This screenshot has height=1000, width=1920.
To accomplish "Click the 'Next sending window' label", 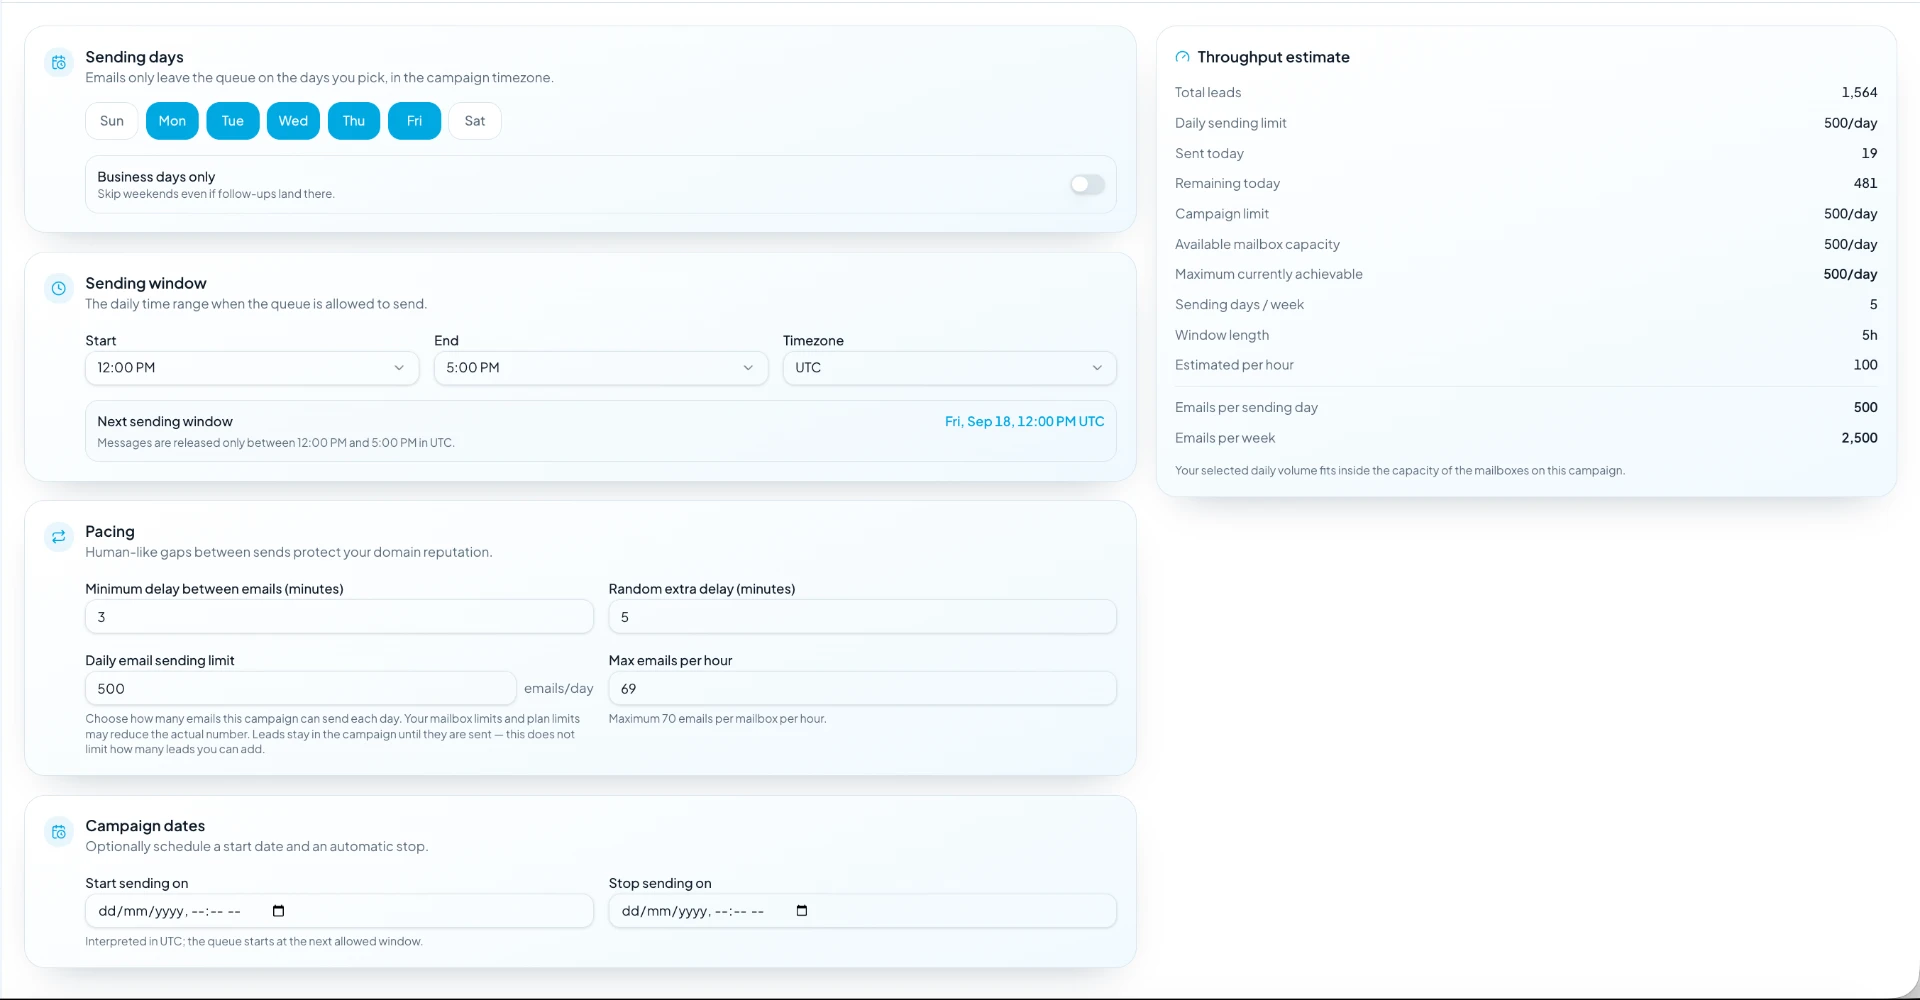I will click(165, 422).
